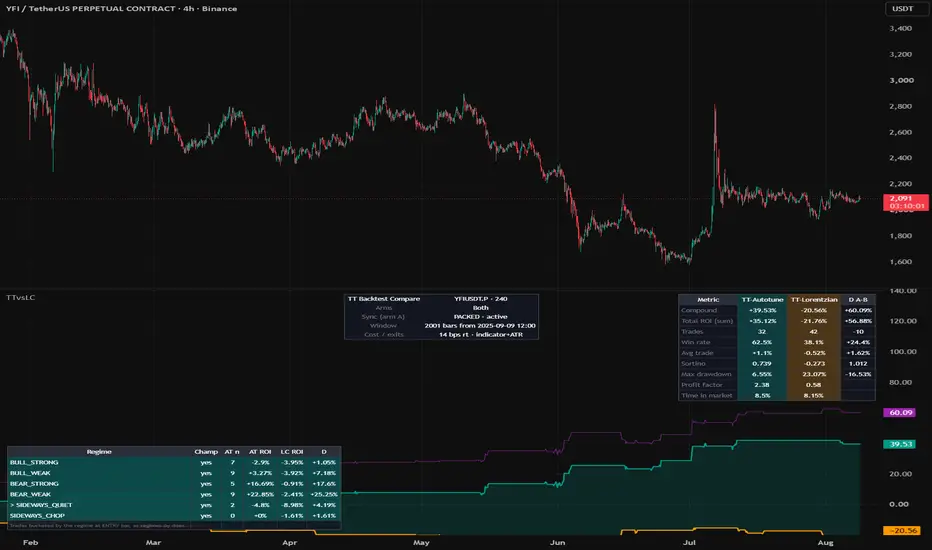Viewport: 932px width, 550px height.
Task: Click the orange -20.56 value tag
Action: point(902,530)
